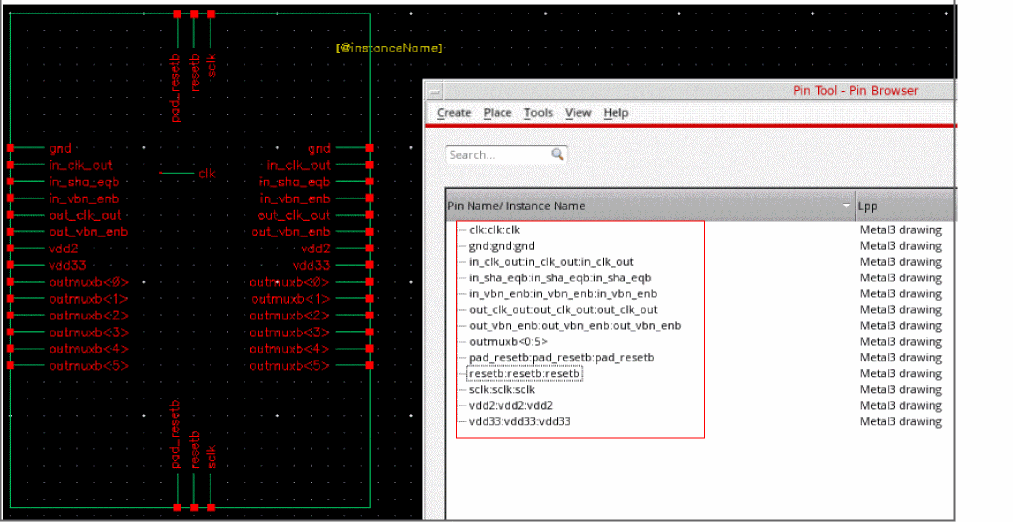Select the left gnd pin square on symbol
This screenshot has height=522, width=1013.
(x=10, y=149)
